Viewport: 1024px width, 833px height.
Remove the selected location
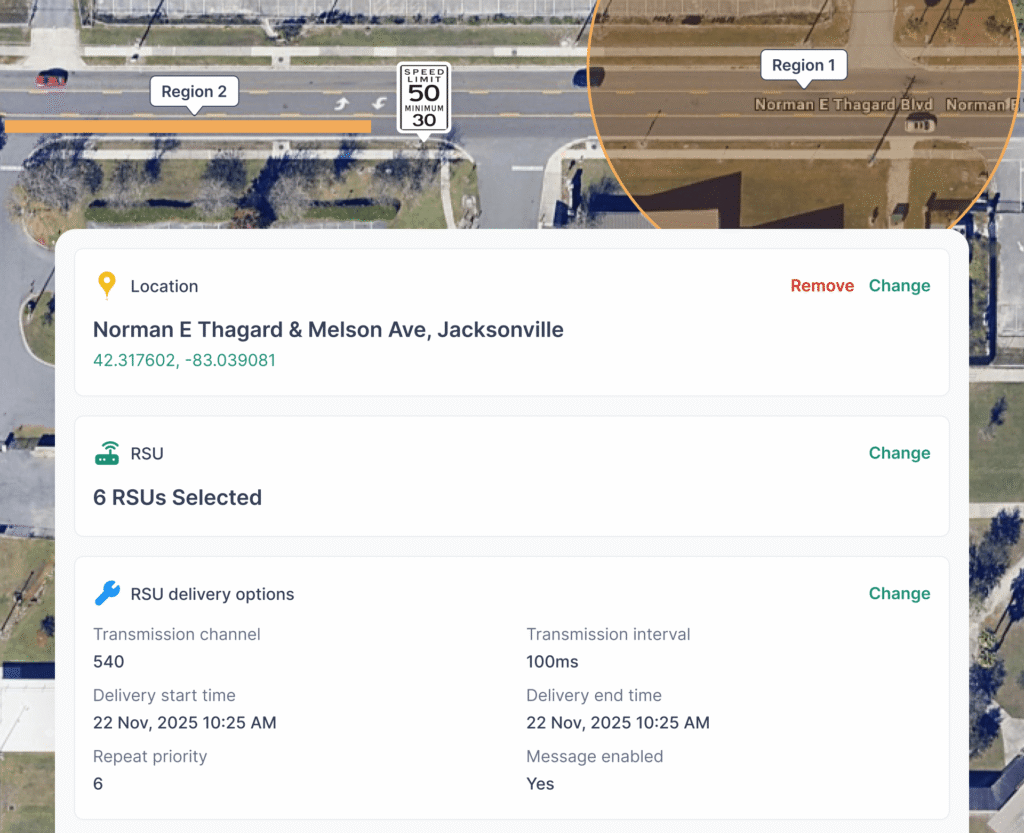(x=822, y=285)
